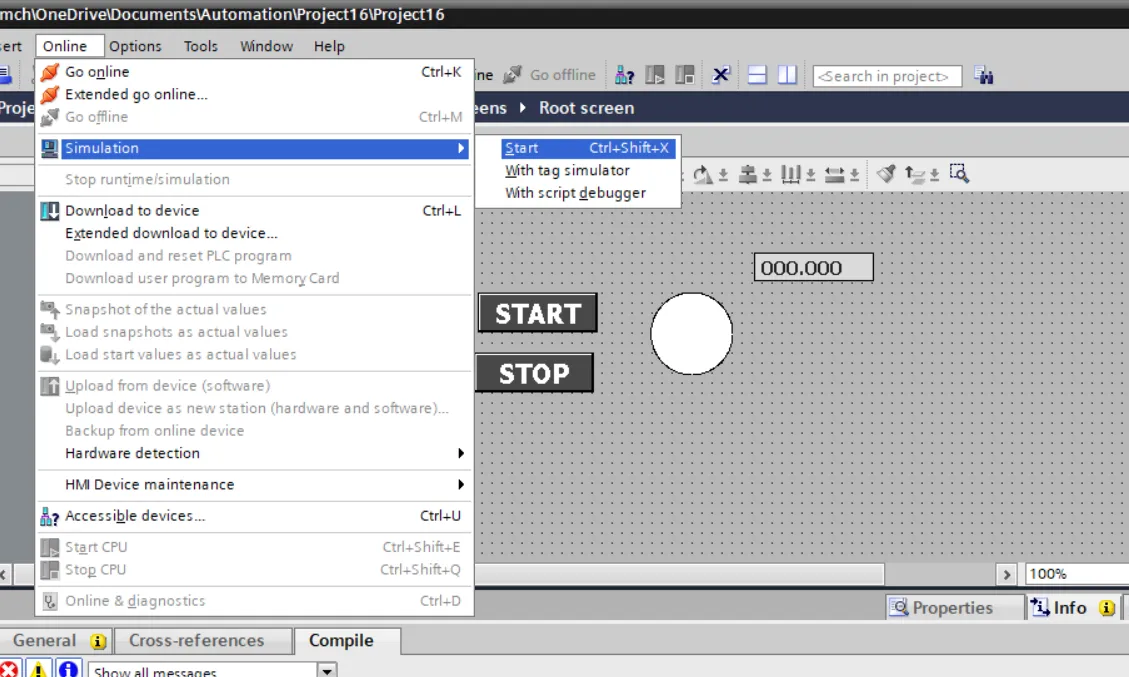Open the Show all messages dropdown
This screenshot has width=1129, height=677.
coord(327,670)
